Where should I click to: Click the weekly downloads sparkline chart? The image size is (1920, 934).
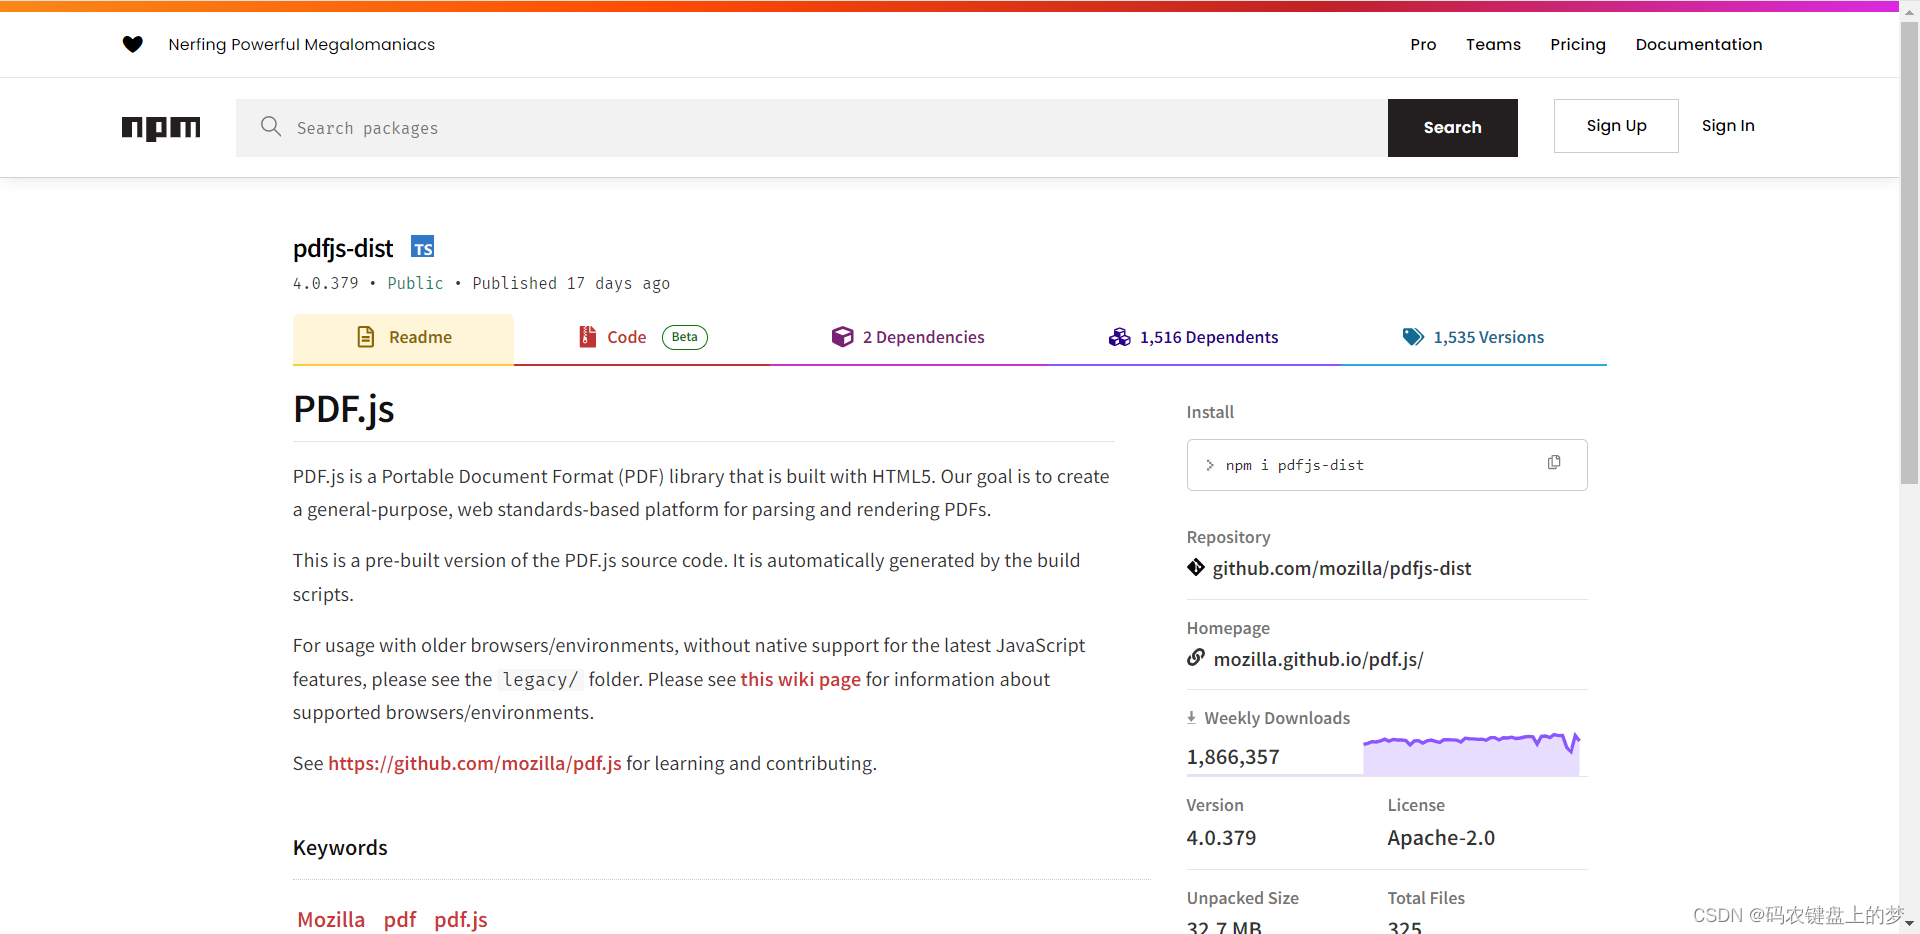(x=1471, y=754)
